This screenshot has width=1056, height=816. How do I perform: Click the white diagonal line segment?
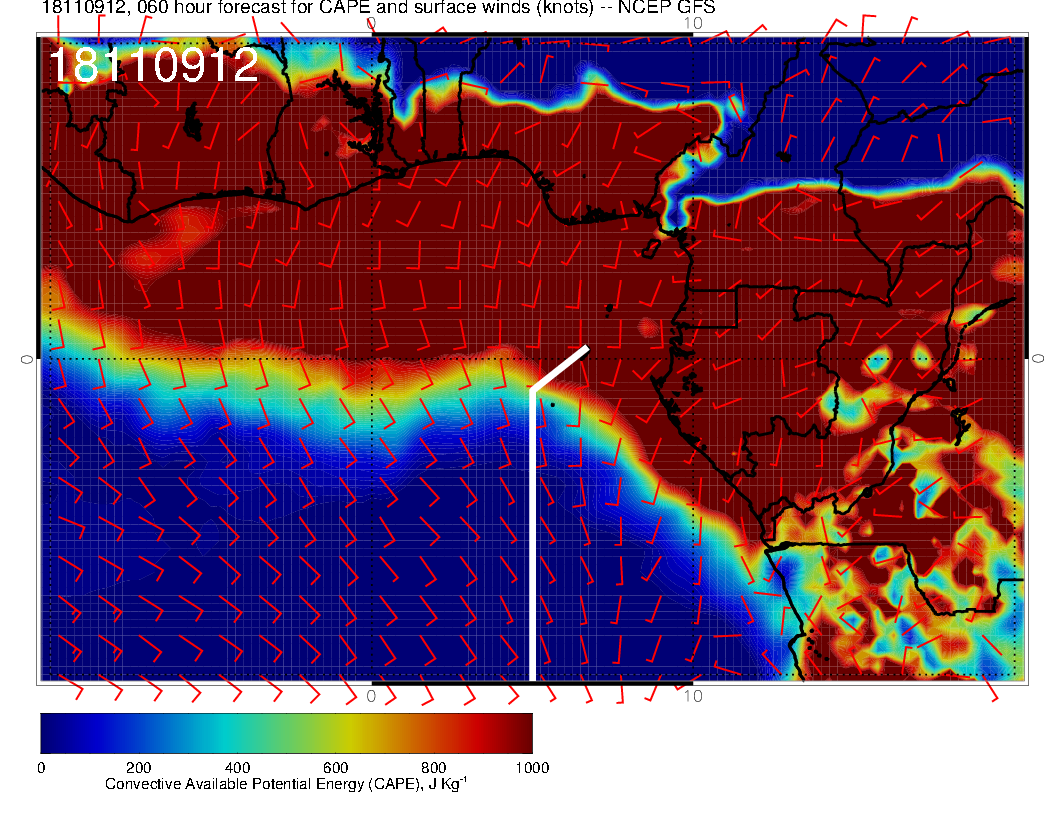point(560,368)
